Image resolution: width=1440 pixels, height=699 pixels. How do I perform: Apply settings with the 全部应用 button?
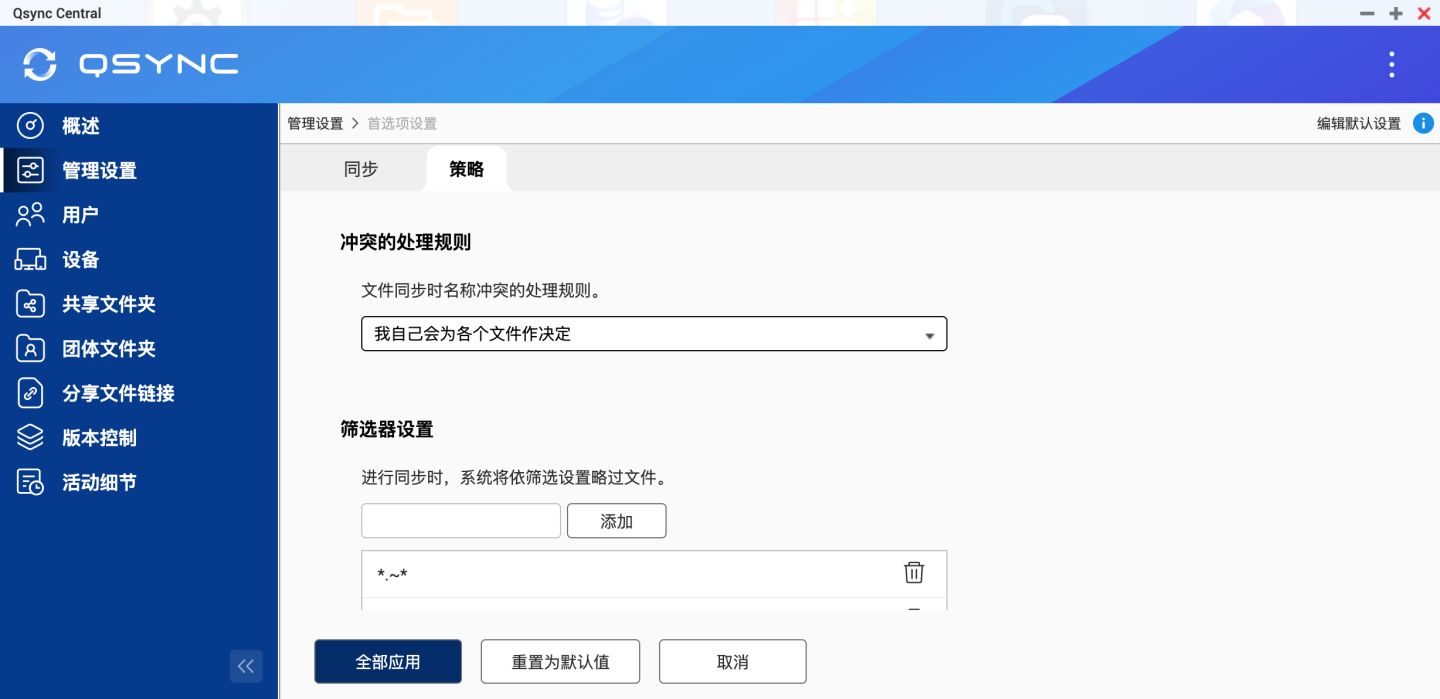pyautogui.click(x=388, y=661)
